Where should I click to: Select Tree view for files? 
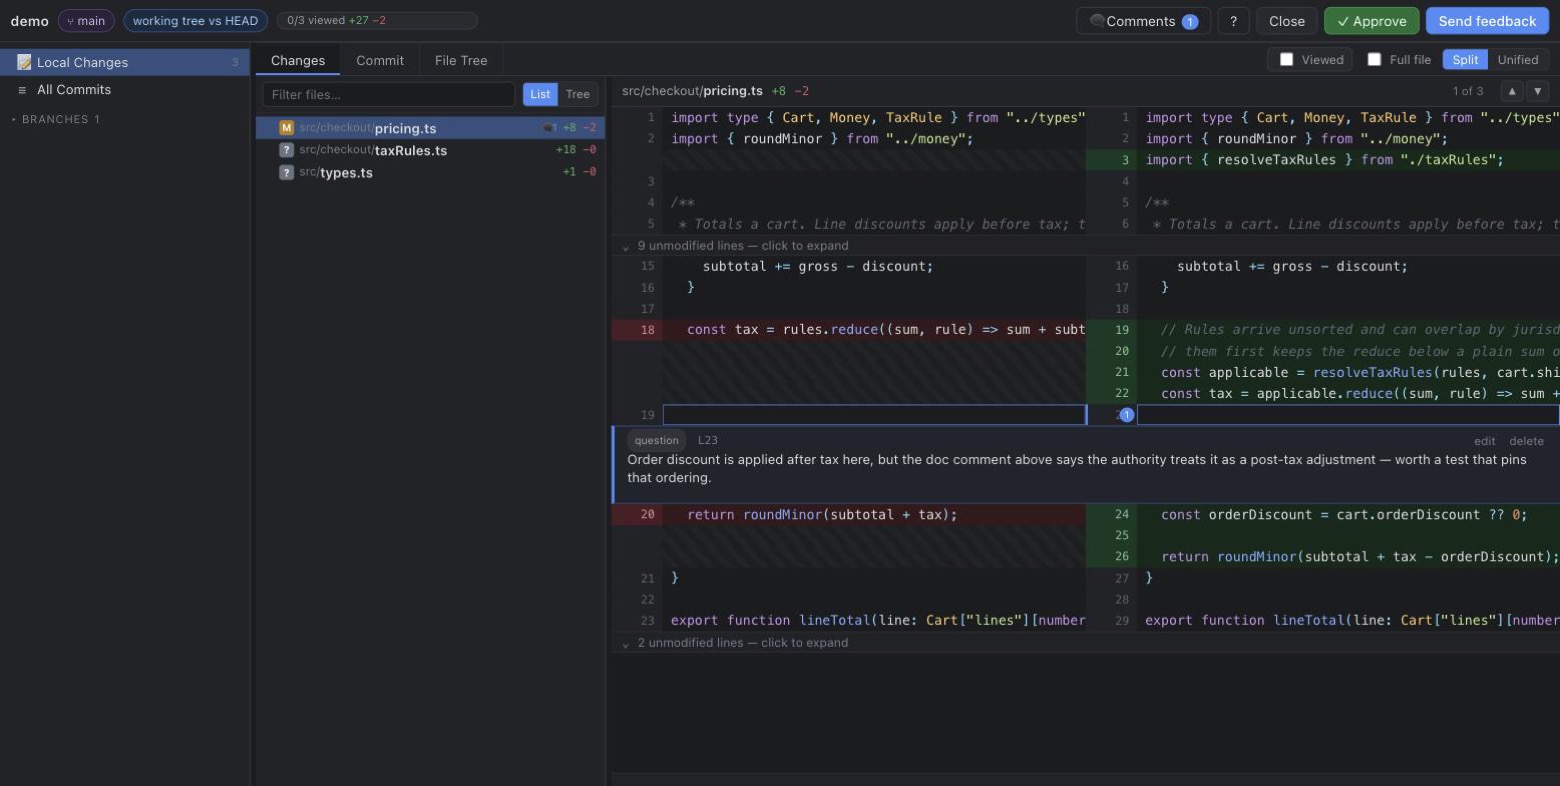(x=578, y=94)
